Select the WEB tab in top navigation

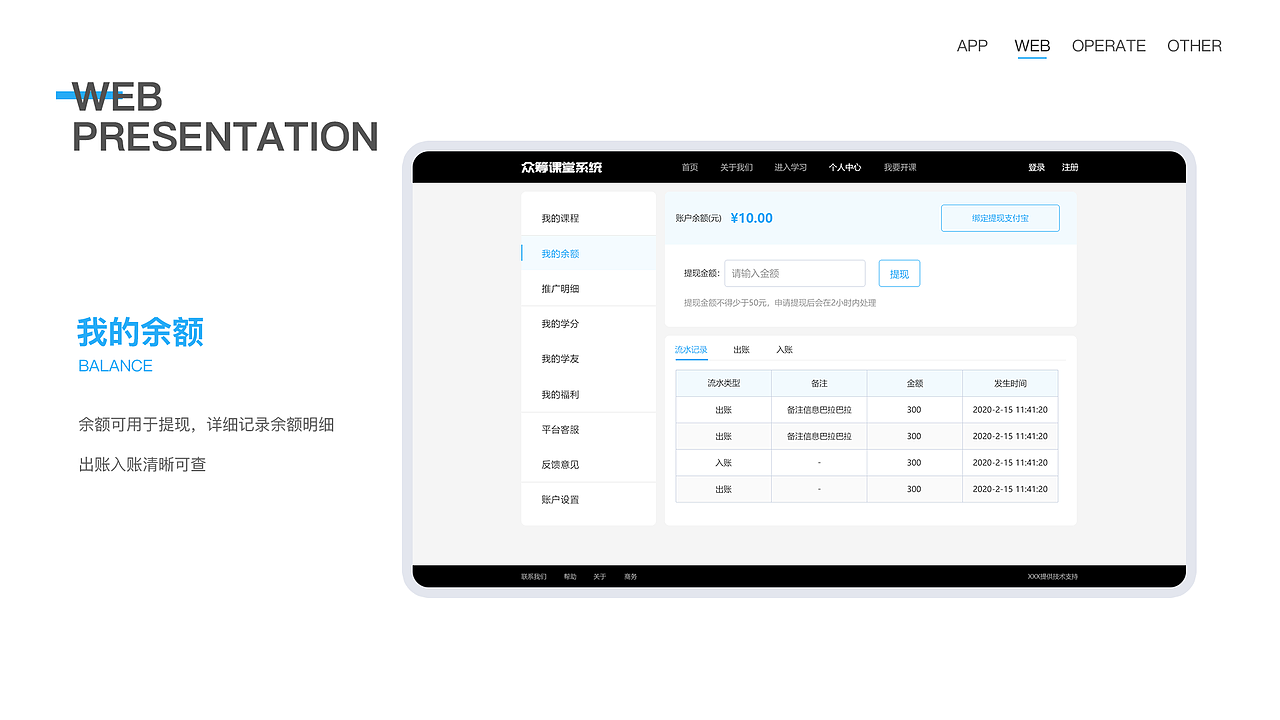coord(1032,46)
